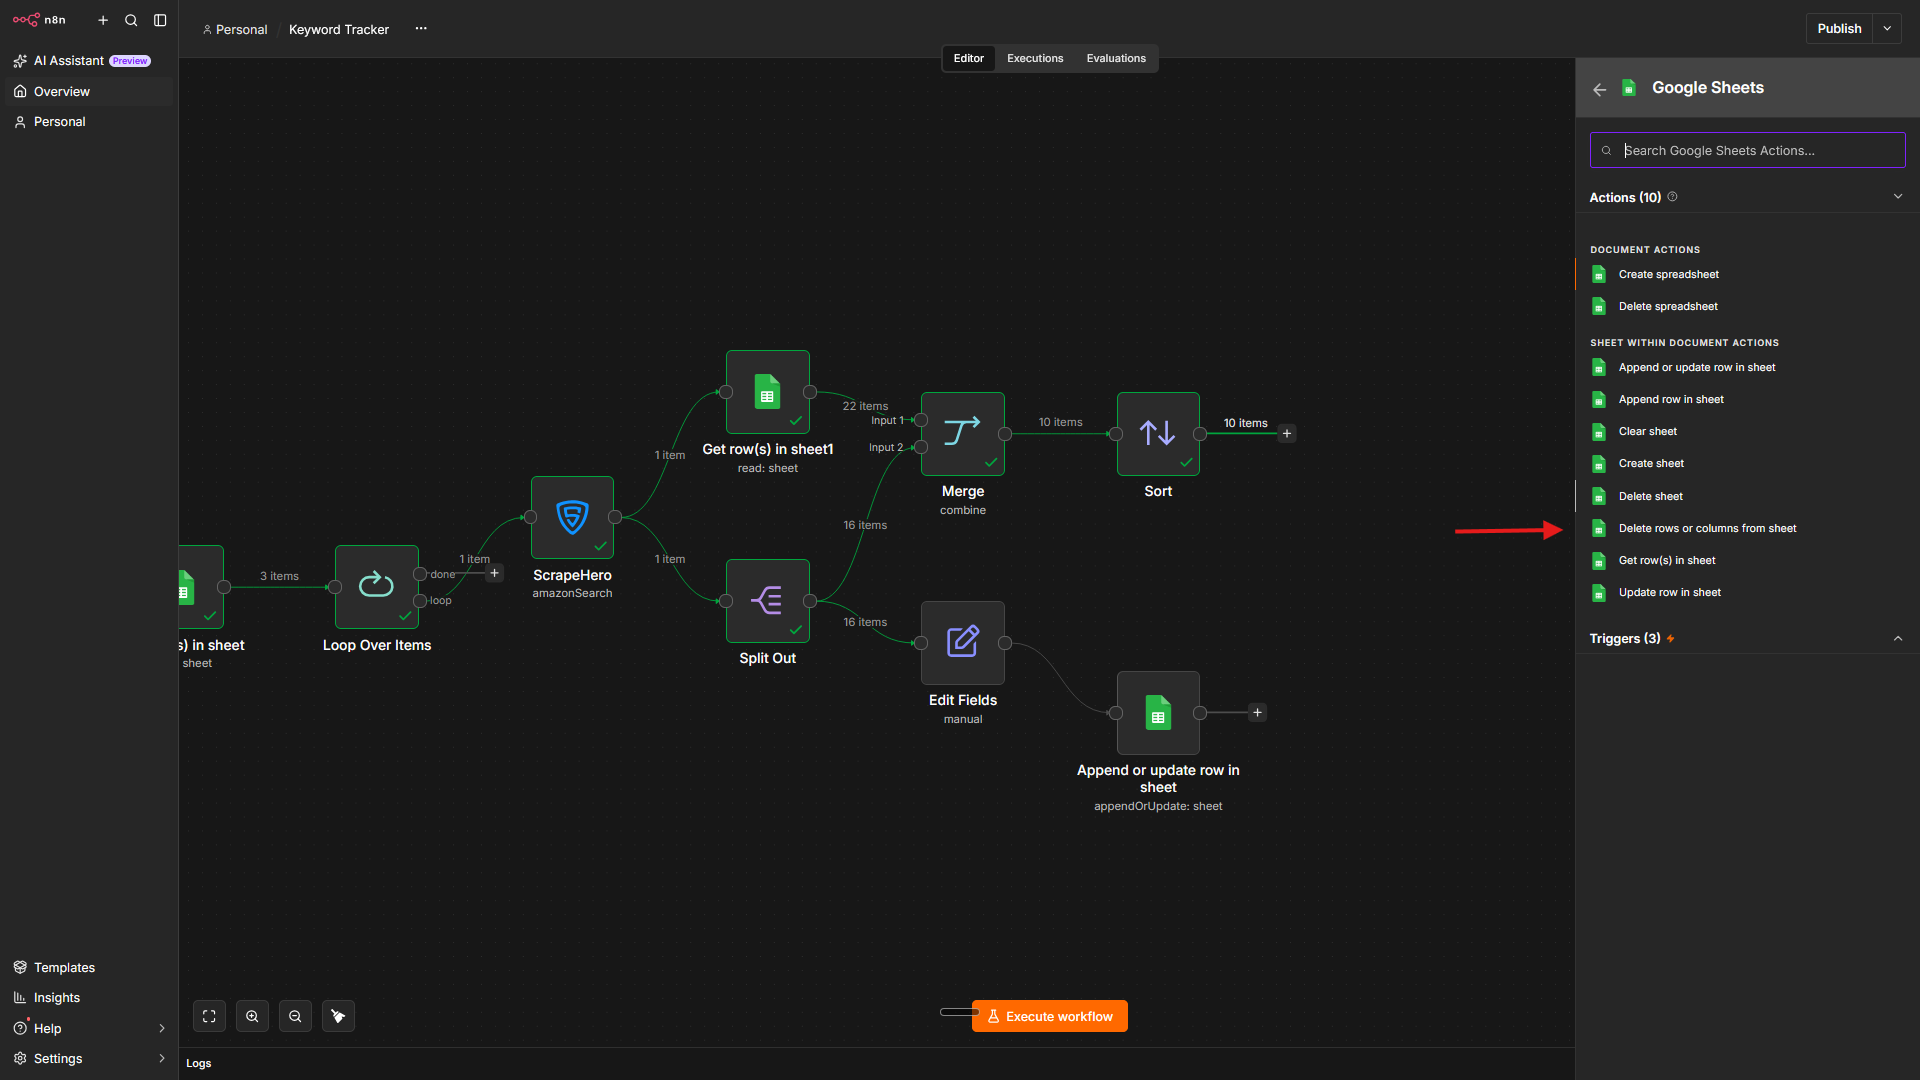The width and height of the screenshot is (1920, 1080).
Task: Select the Loop Over Items node icon
Action: click(x=377, y=586)
